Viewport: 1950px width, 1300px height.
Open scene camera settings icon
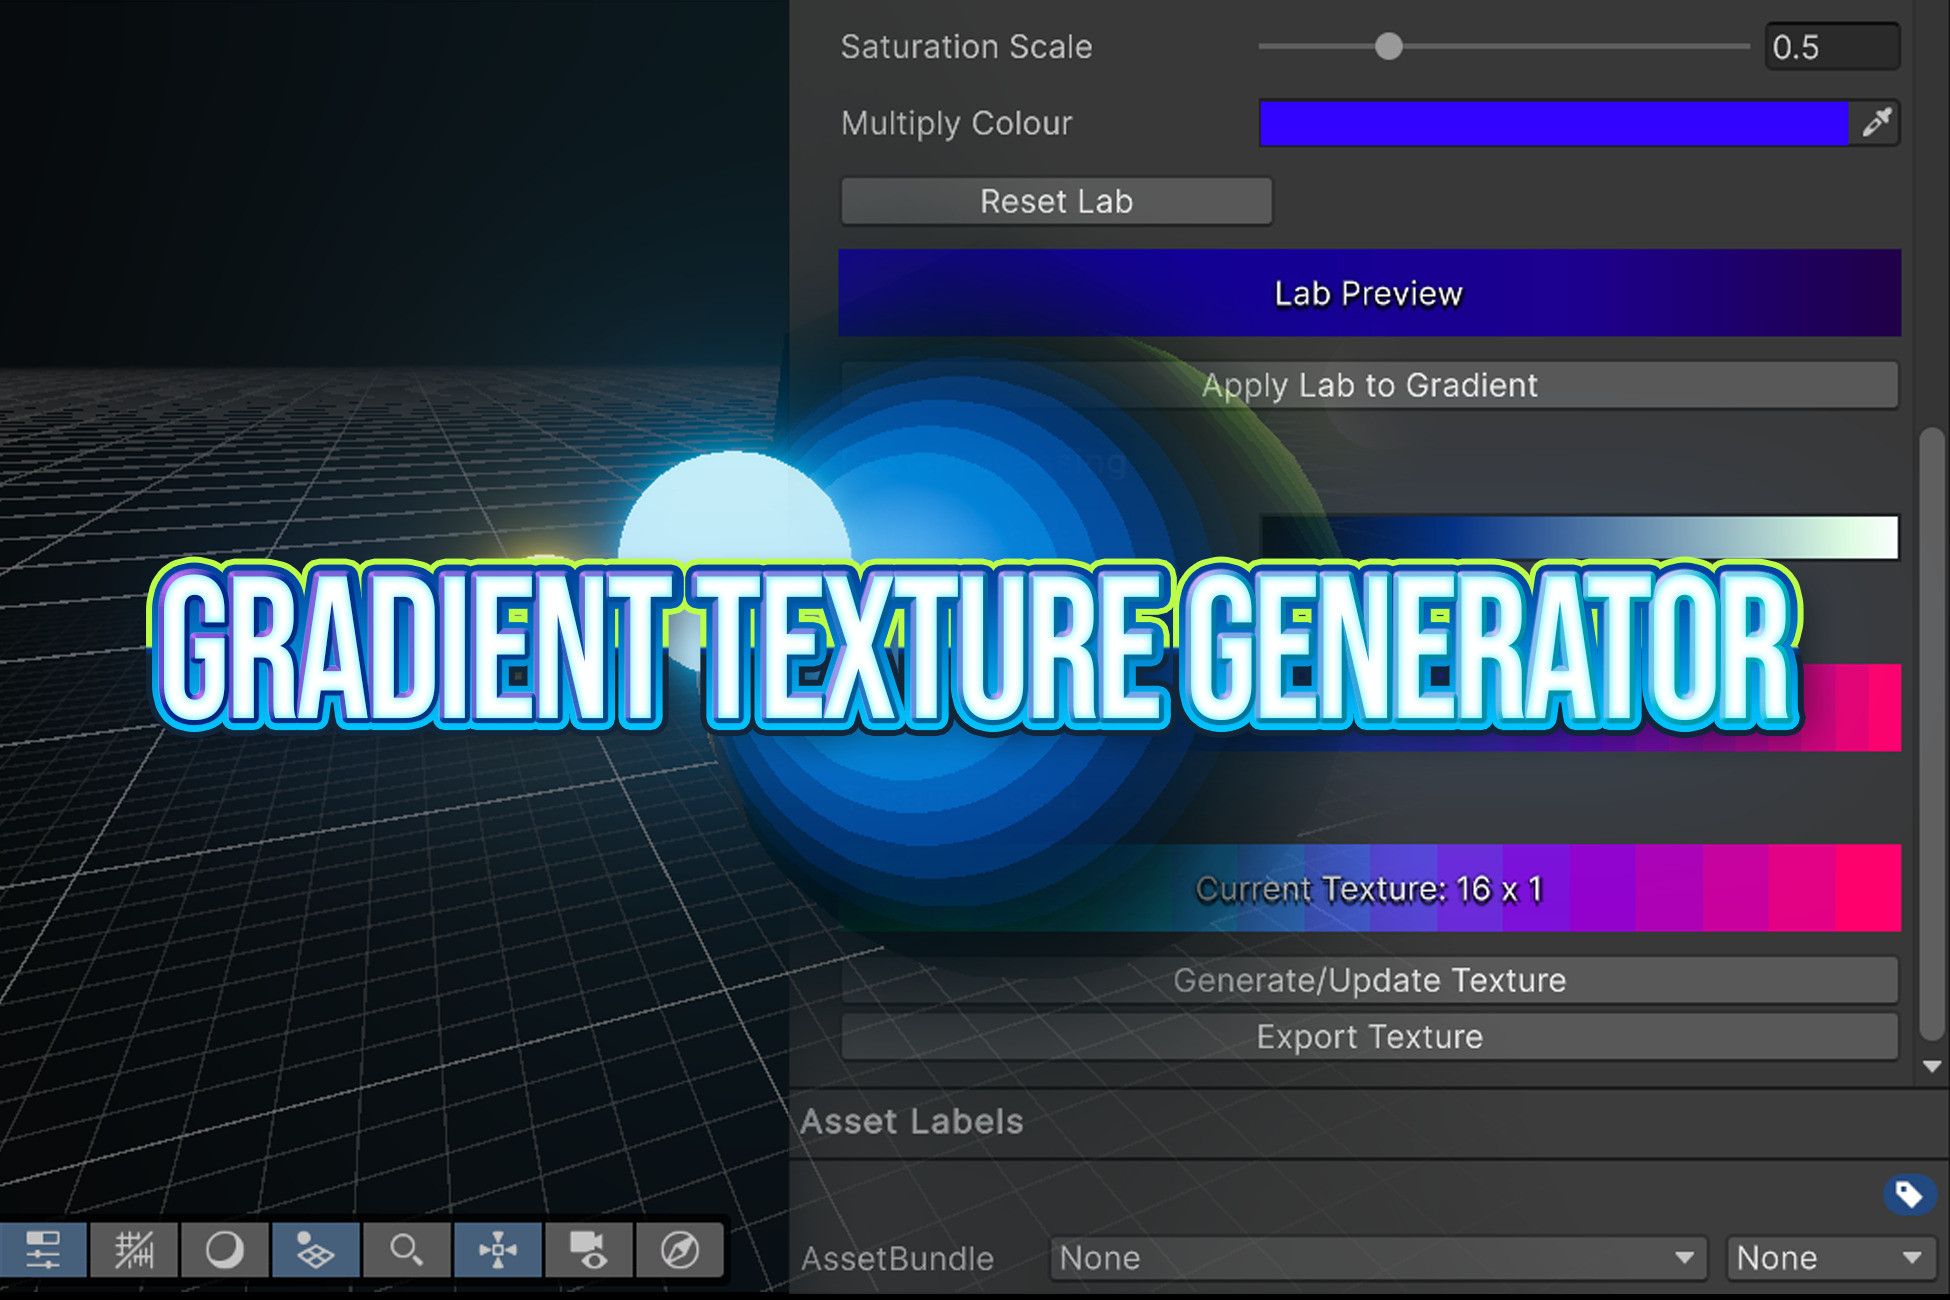pos(589,1249)
